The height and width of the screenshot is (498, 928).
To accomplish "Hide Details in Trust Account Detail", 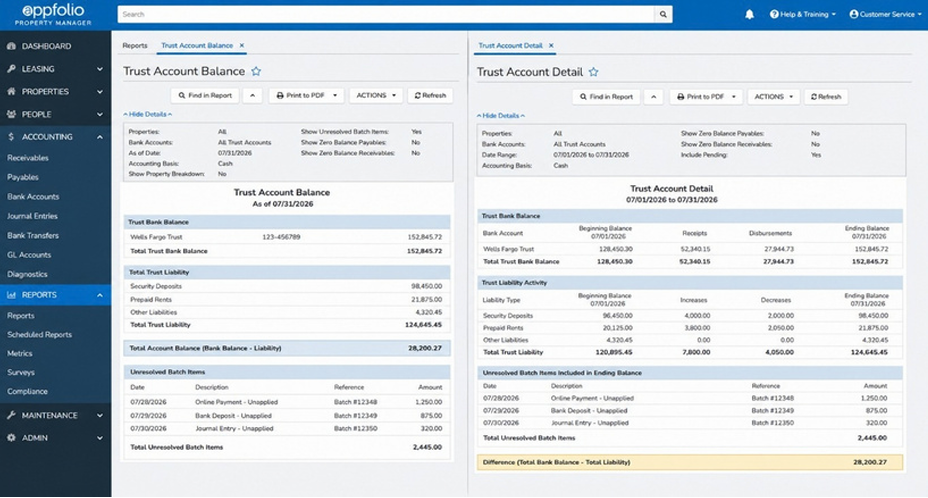I will (501, 115).
